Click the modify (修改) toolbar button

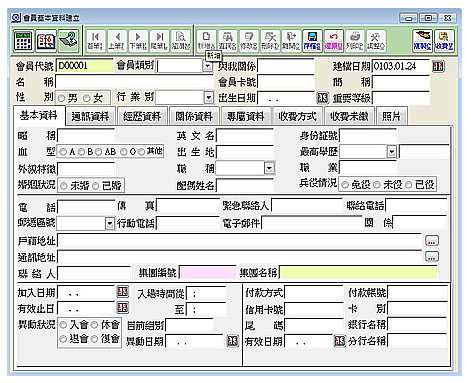pos(249,41)
